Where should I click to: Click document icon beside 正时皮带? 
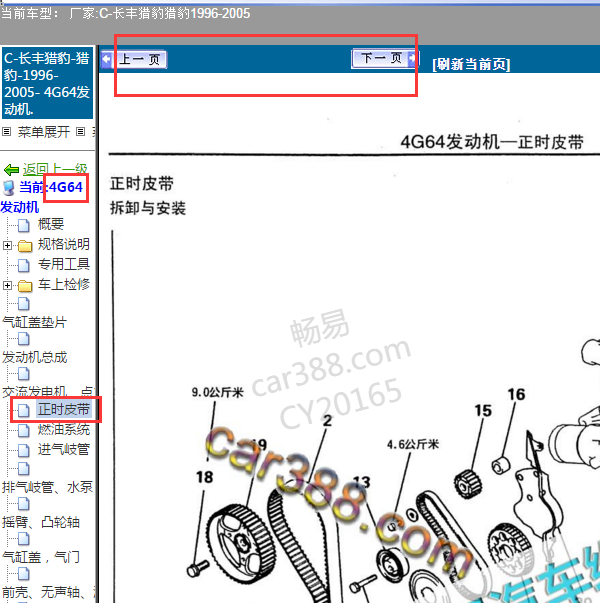[24, 410]
